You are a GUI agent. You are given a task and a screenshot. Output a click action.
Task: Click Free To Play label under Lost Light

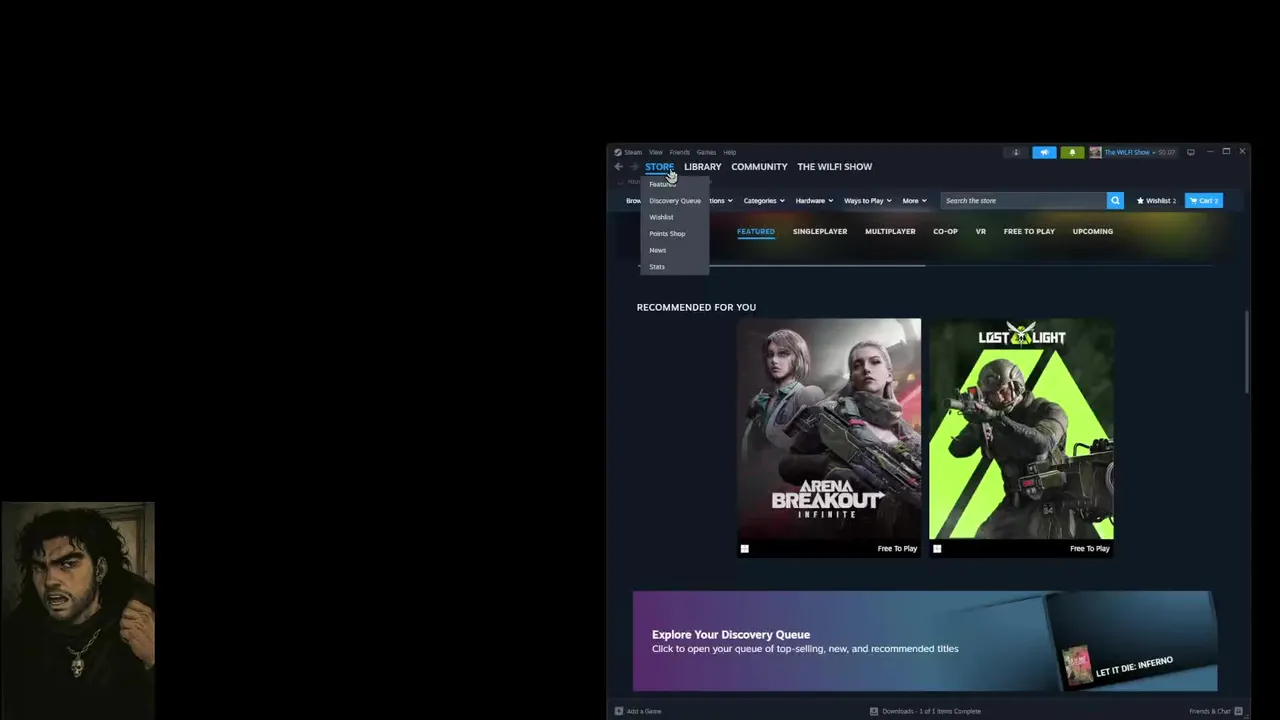pyautogui.click(x=1089, y=548)
